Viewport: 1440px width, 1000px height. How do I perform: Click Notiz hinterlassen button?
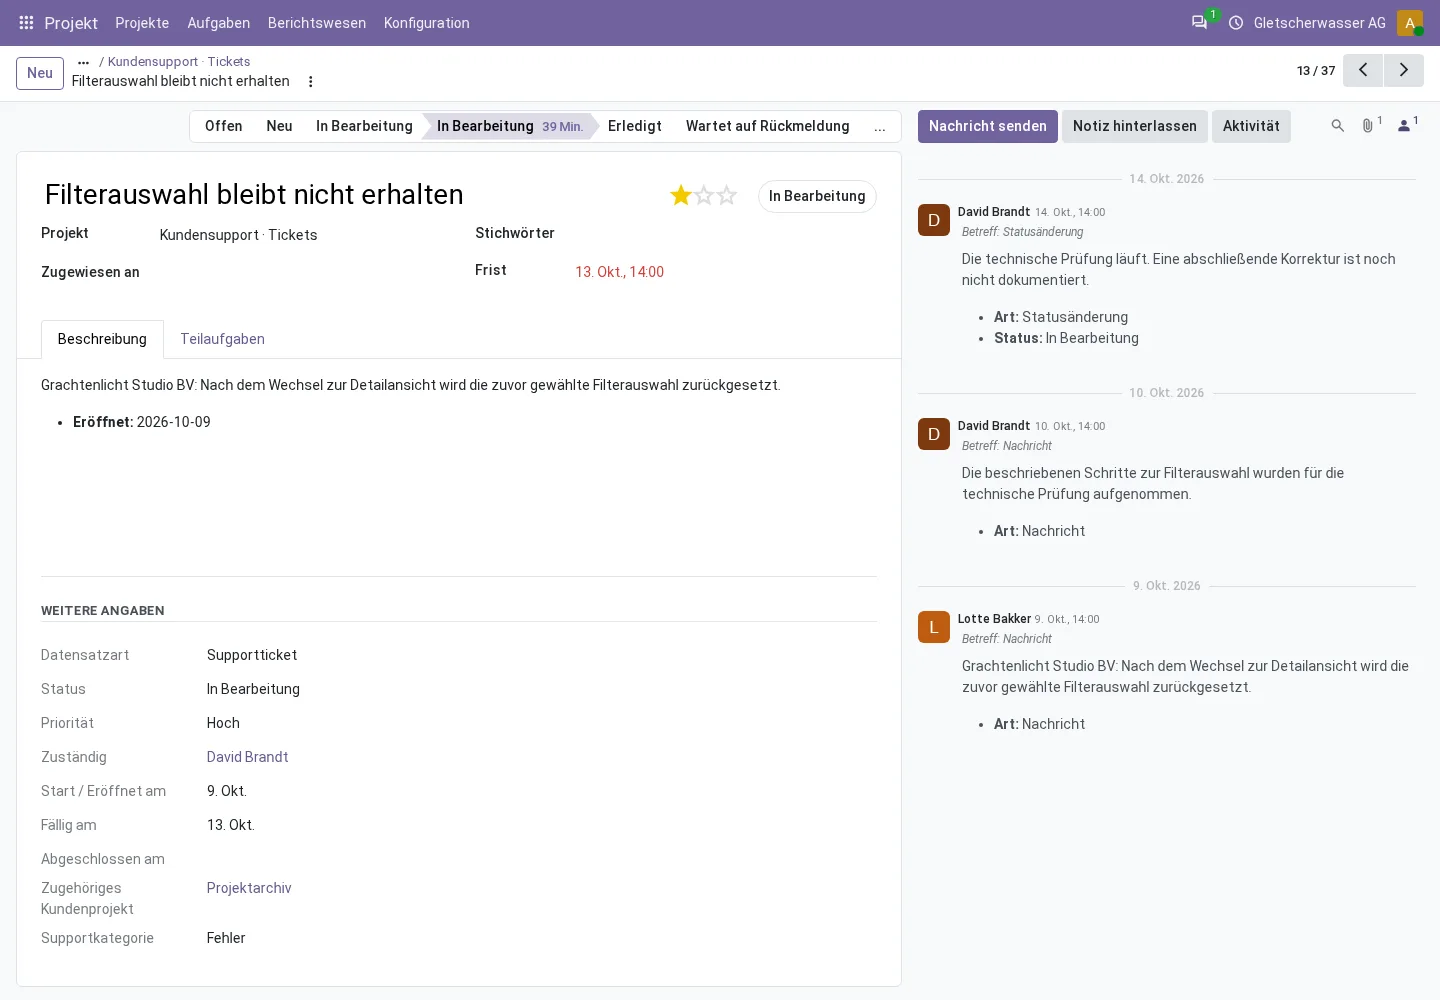pos(1135,126)
